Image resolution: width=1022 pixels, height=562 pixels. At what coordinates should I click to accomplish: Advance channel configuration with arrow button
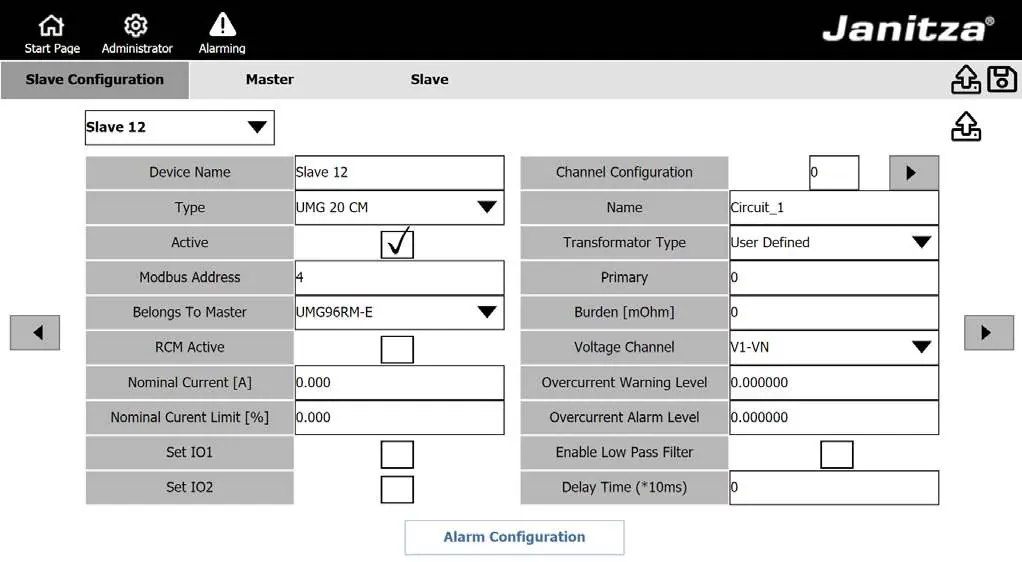pos(914,172)
